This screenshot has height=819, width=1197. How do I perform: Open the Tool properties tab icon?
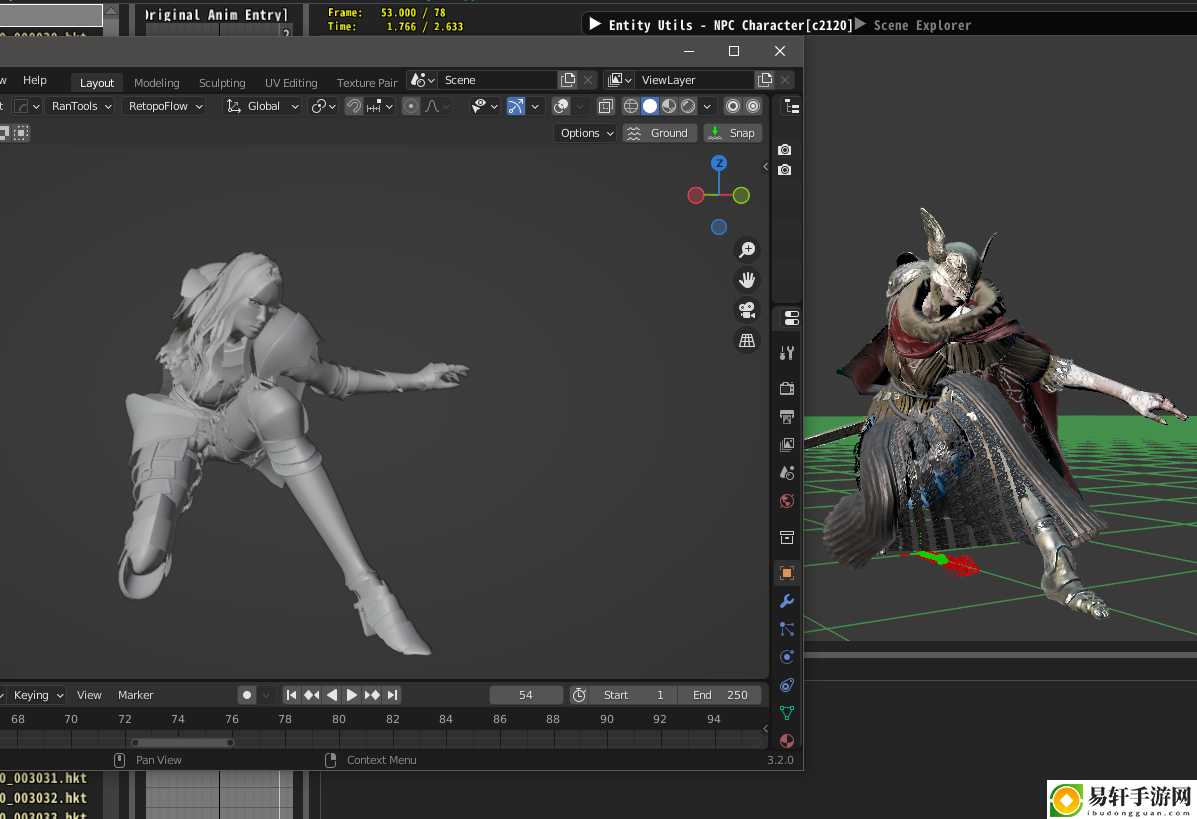pyautogui.click(x=787, y=353)
